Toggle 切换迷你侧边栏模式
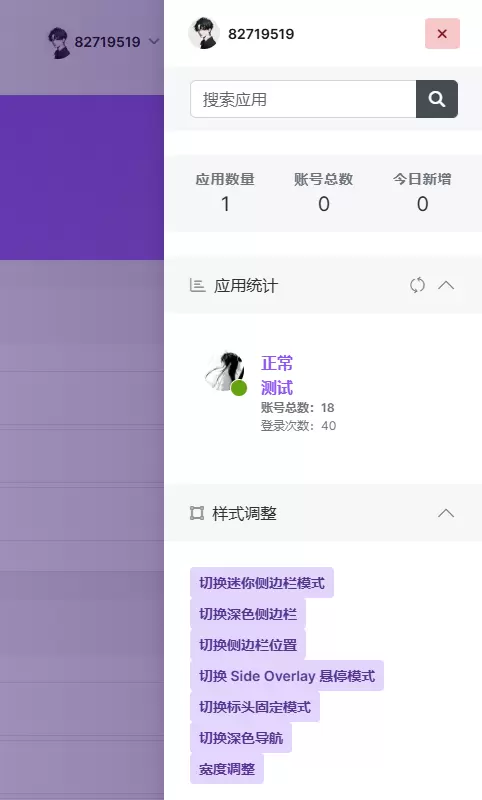Image resolution: width=482 pixels, height=800 pixels. (x=262, y=583)
